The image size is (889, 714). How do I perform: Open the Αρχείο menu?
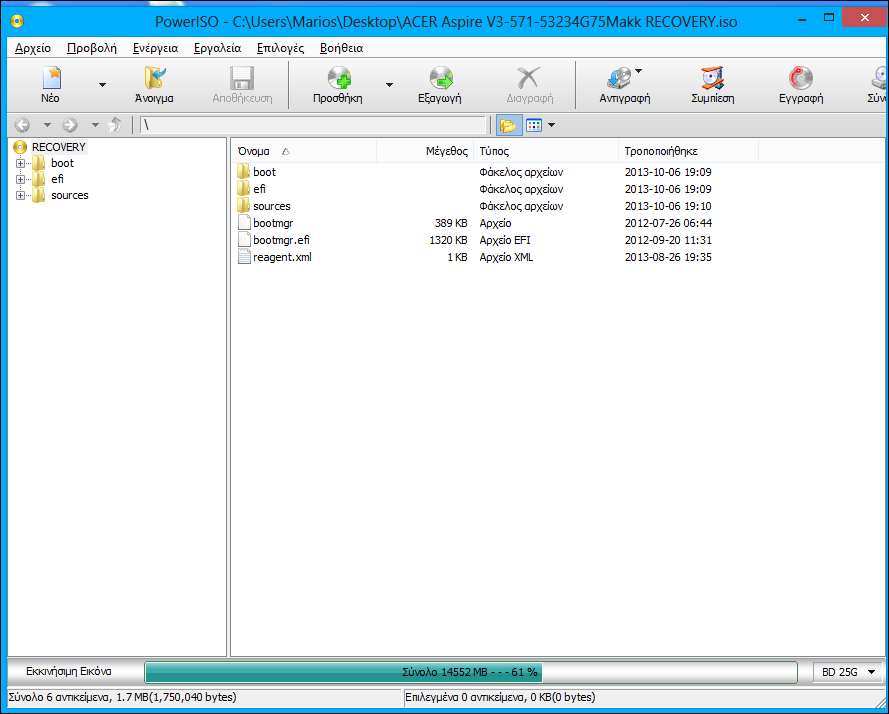pyautogui.click(x=33, y=48)
